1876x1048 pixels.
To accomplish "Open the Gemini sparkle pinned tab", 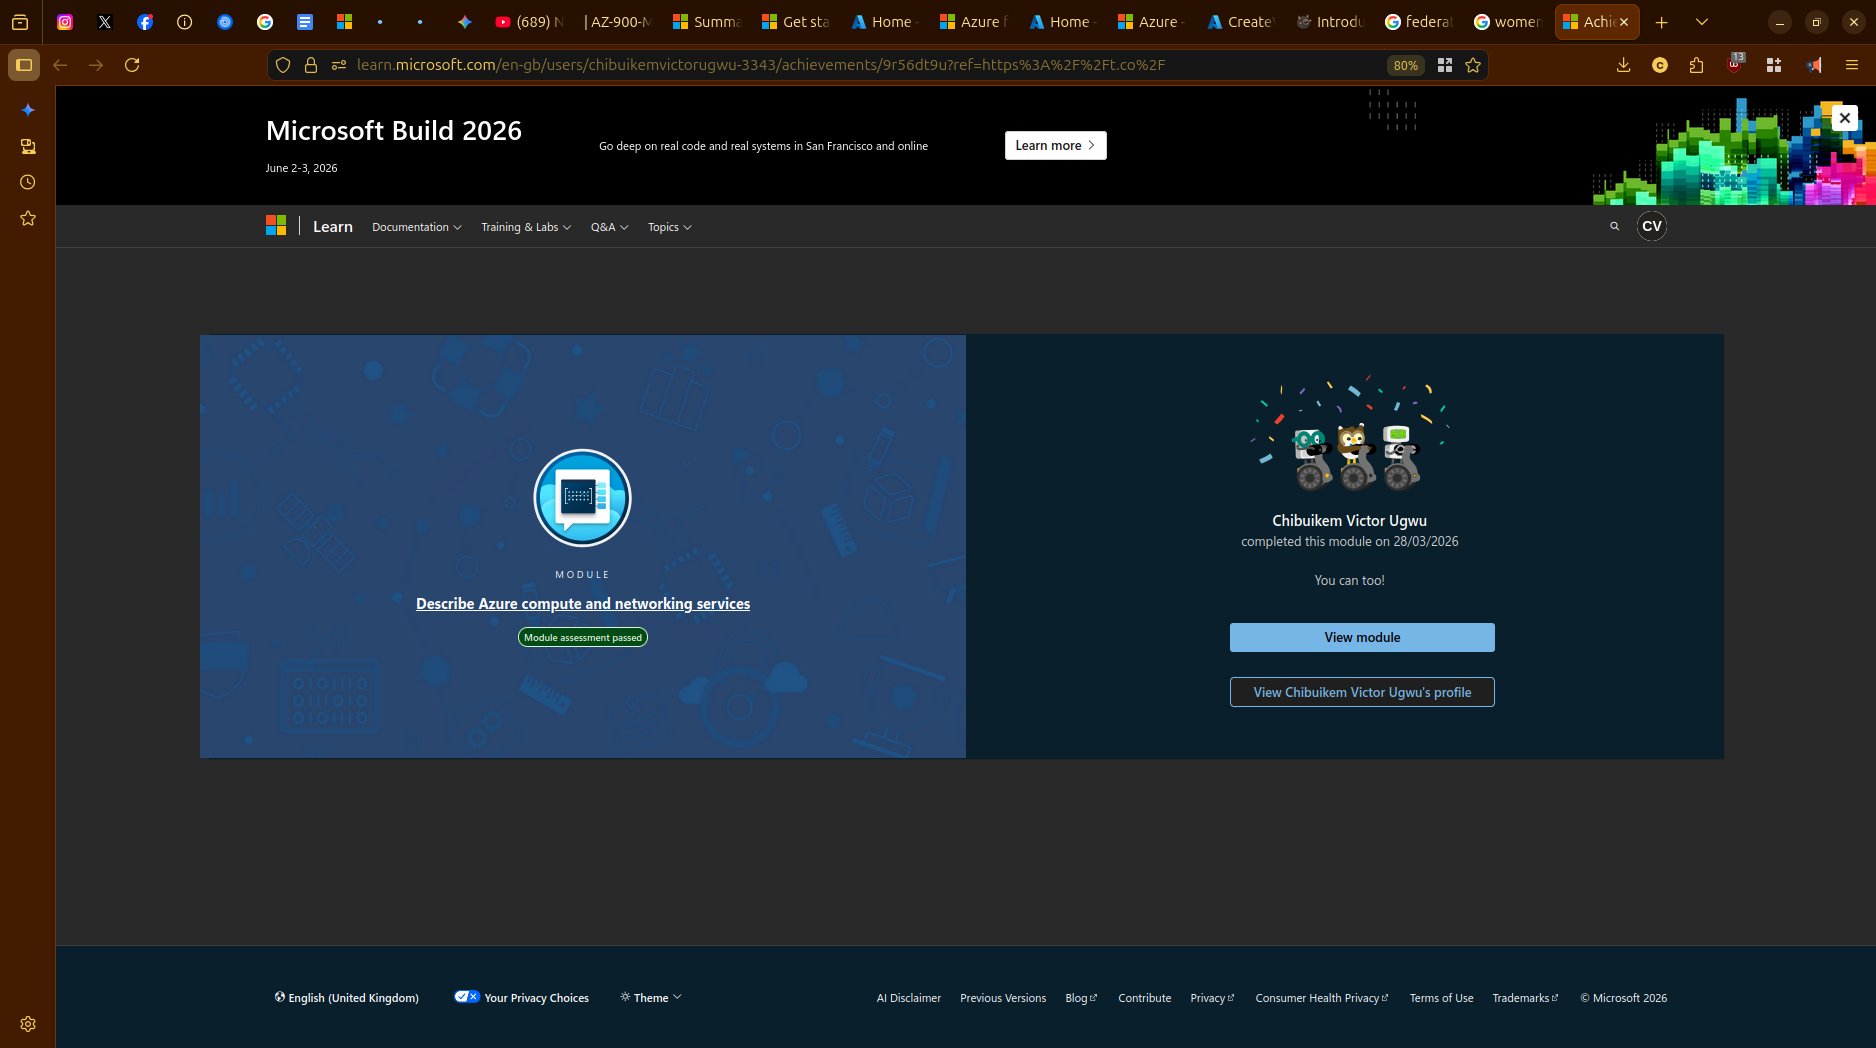I will pos(464,21).
